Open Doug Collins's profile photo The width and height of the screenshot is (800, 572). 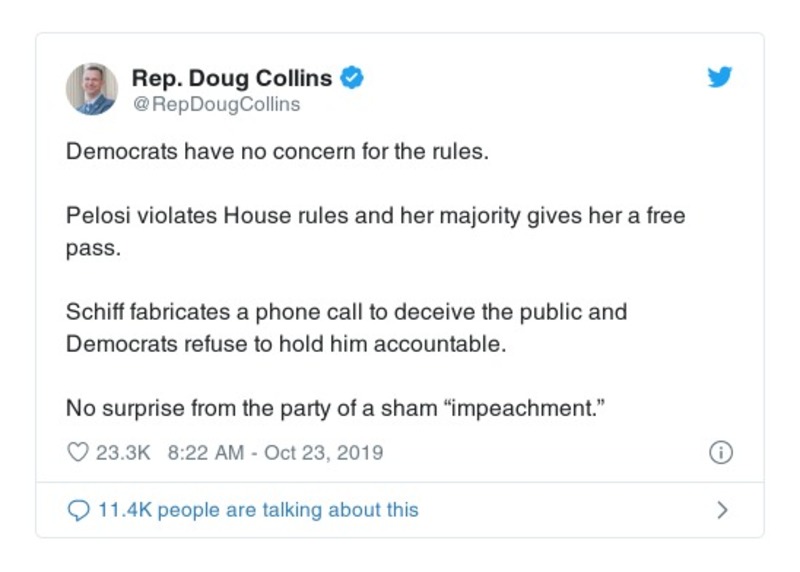tap(92, 89)
